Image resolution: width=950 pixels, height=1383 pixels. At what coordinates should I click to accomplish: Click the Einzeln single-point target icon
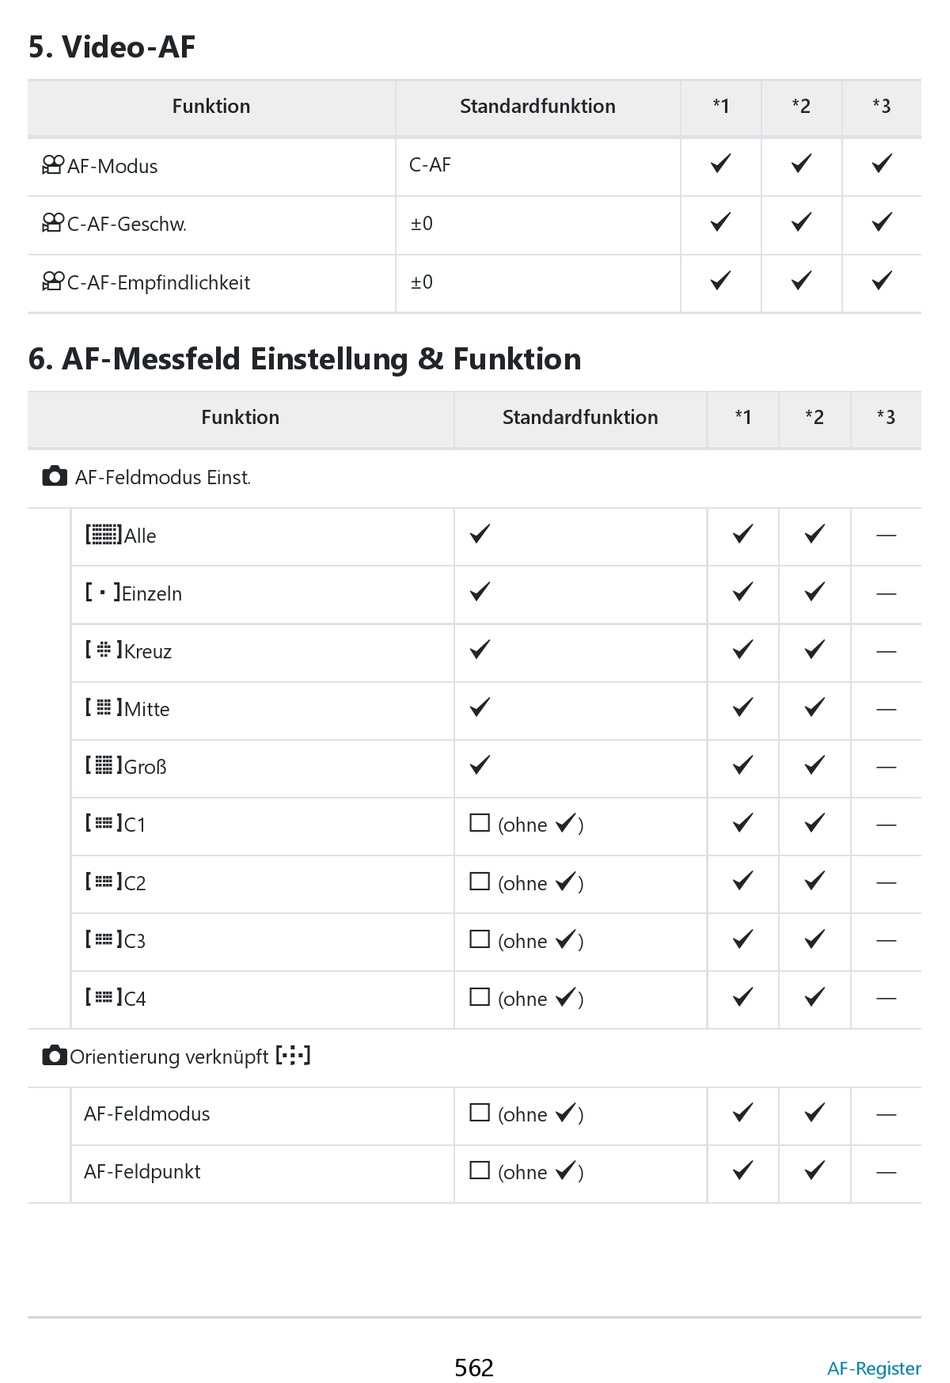click(x=103, y=593)
